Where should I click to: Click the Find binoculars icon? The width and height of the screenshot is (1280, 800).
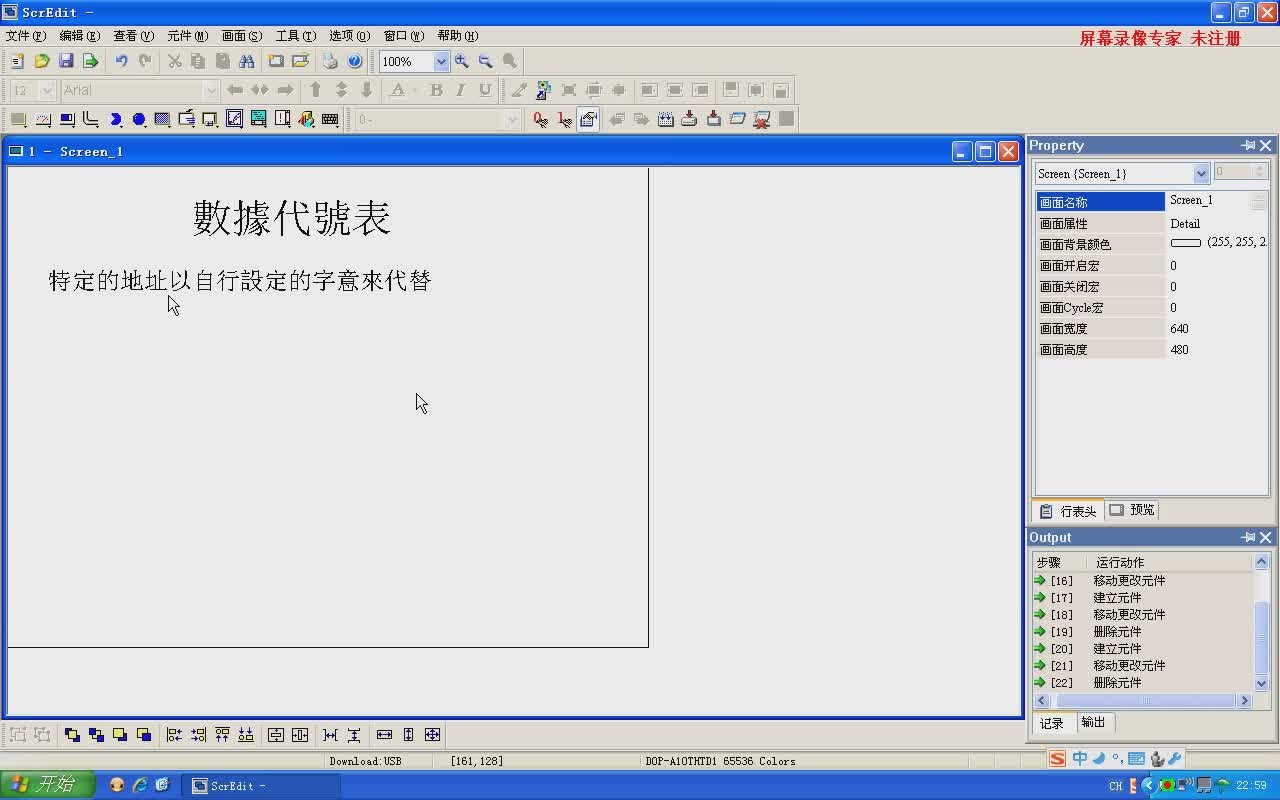coord(246,61)
